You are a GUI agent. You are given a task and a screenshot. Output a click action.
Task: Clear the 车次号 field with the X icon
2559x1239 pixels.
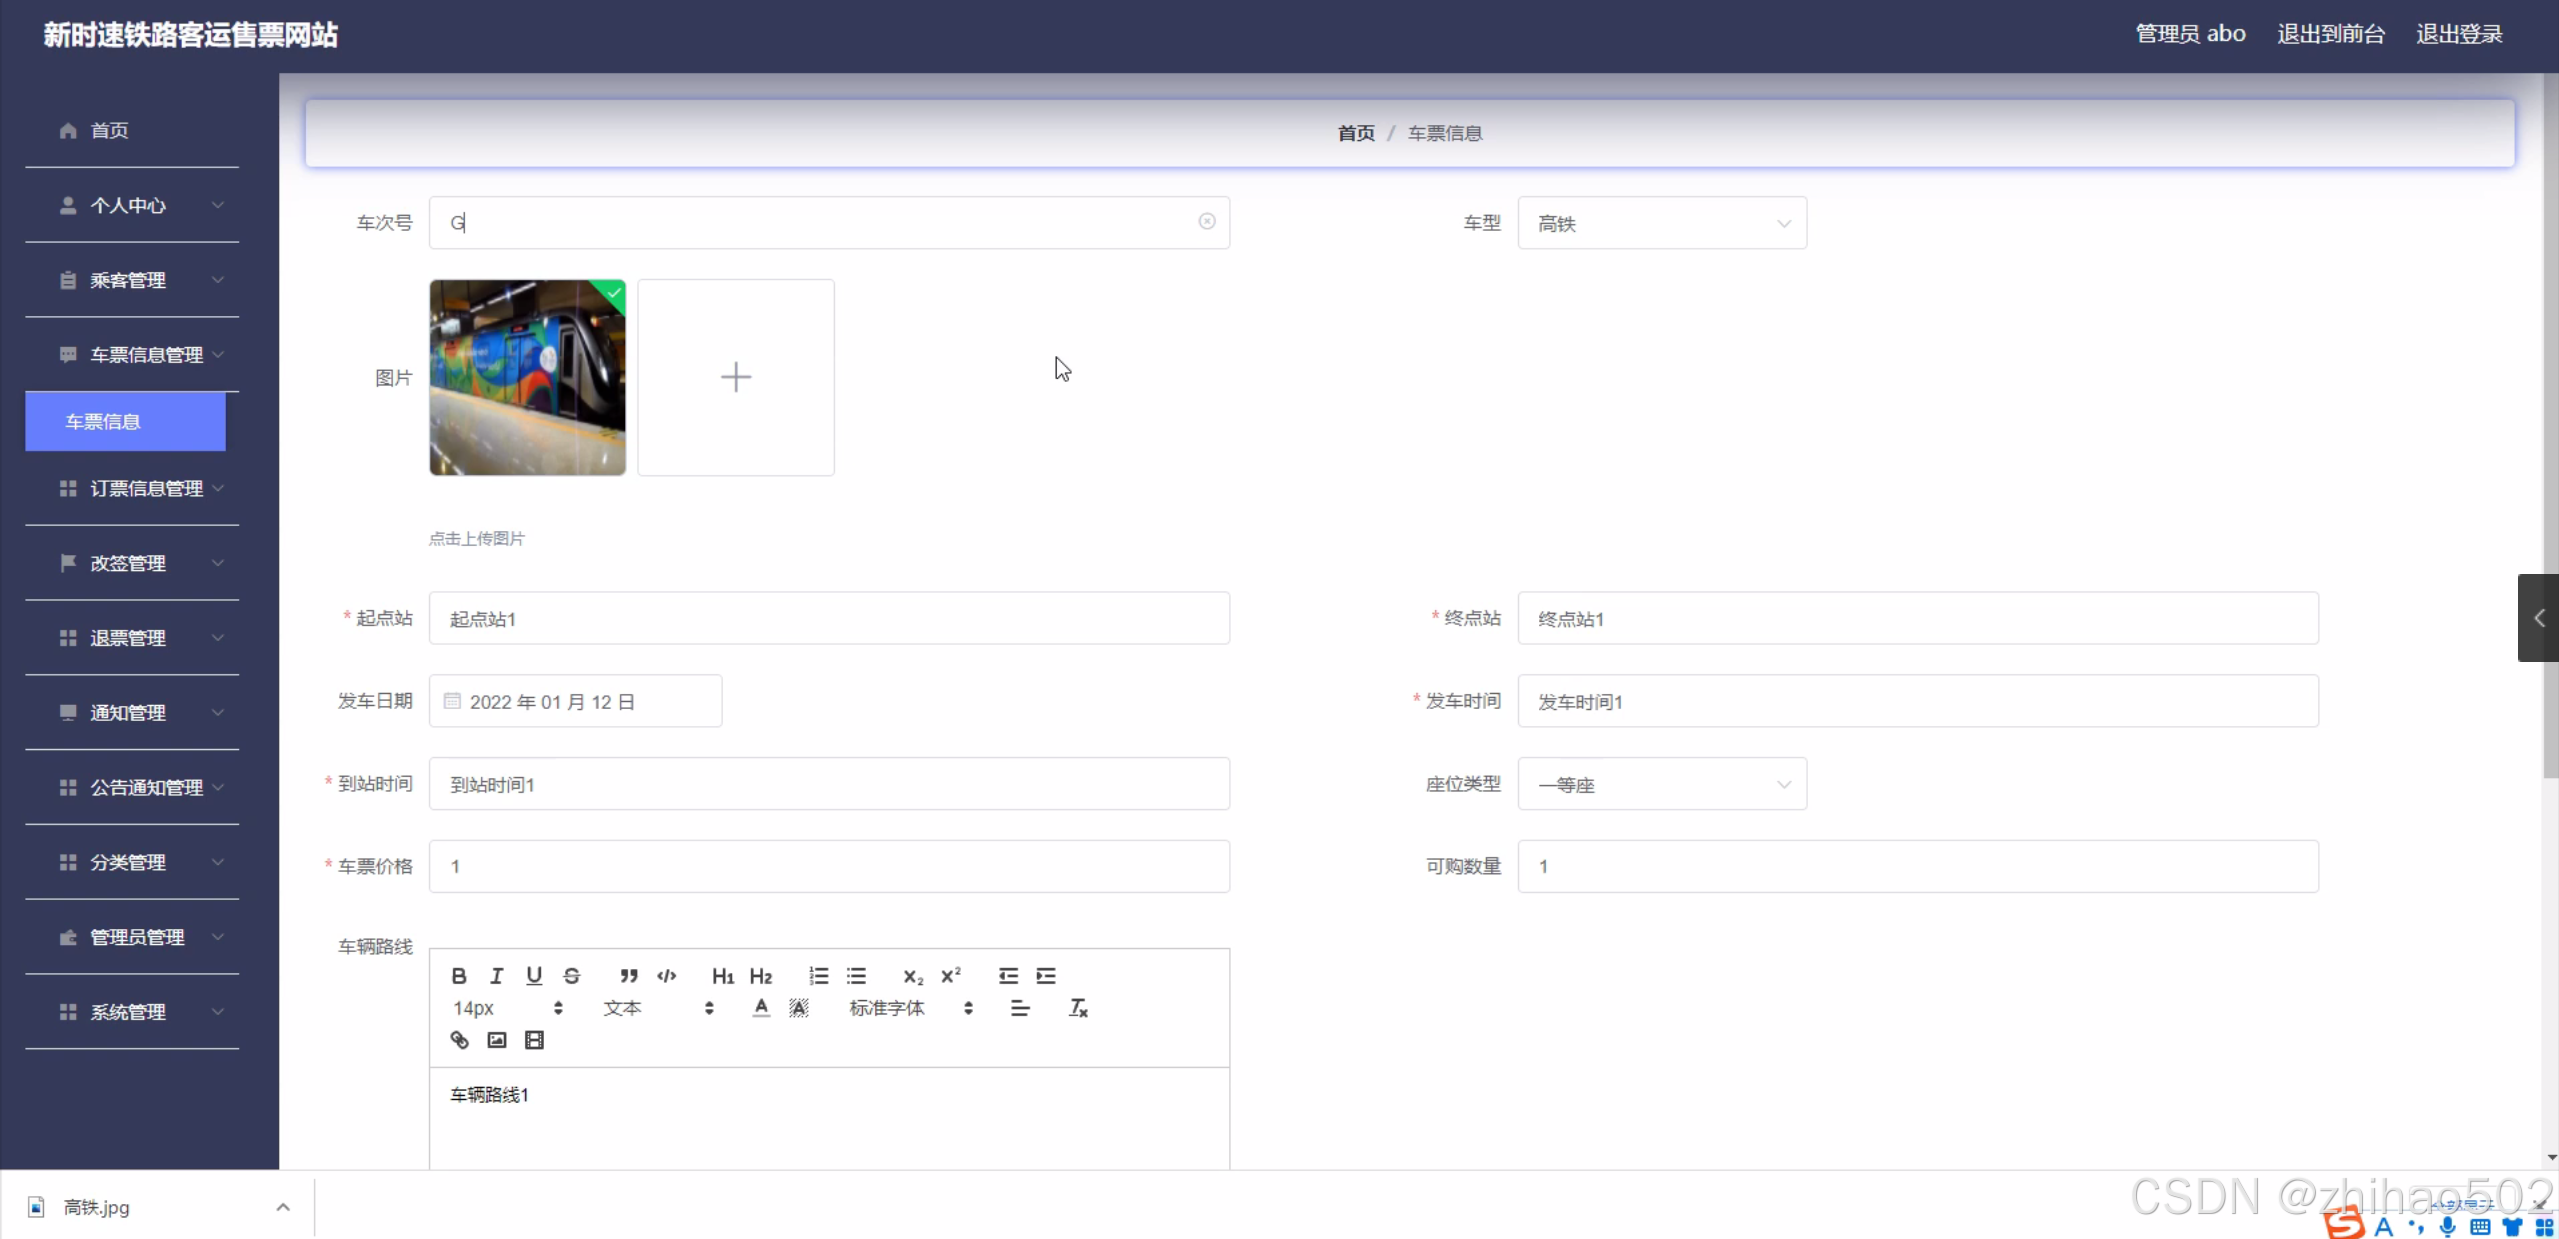[1207, 222]
